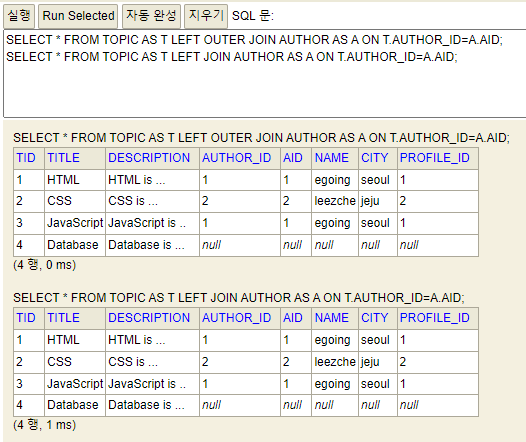Select the TID header in first result table

[x=29, y=158]
